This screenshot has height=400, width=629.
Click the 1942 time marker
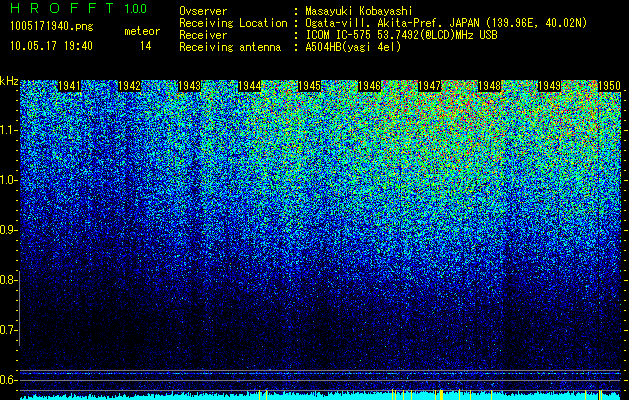coord(129,86)
